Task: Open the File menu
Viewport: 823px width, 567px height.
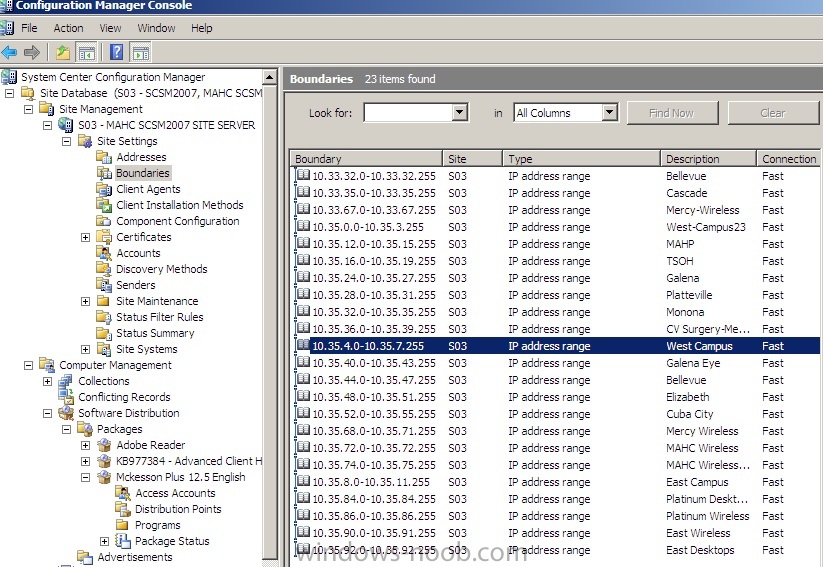Action: click(29, 28)
